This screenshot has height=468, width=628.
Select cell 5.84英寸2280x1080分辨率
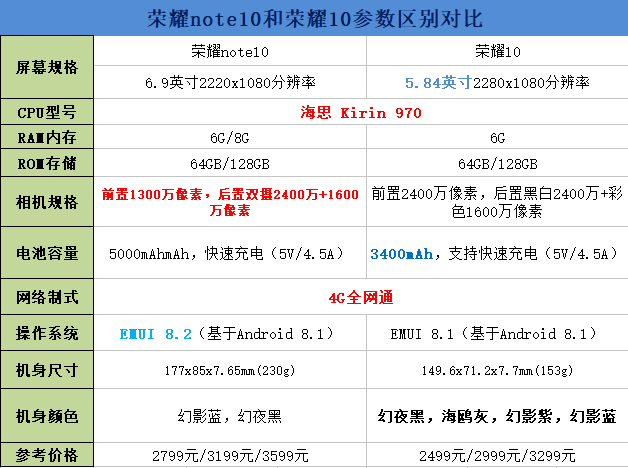point(497,82)
